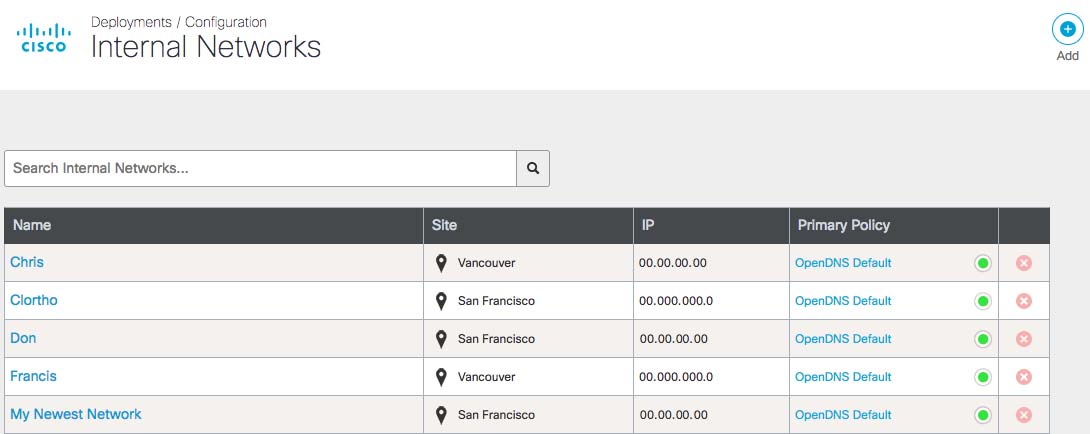Click IP 00.00.00.00 in My Newest Network row
Image resolution: width=1090 pixels, height=434 pixels.
pyautogui.click(x=674, y=415)
